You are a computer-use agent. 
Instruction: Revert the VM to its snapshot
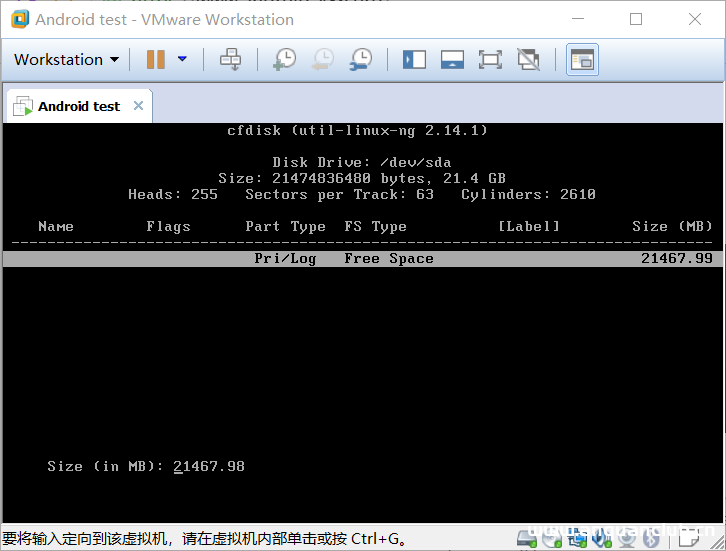pos(323,60)
